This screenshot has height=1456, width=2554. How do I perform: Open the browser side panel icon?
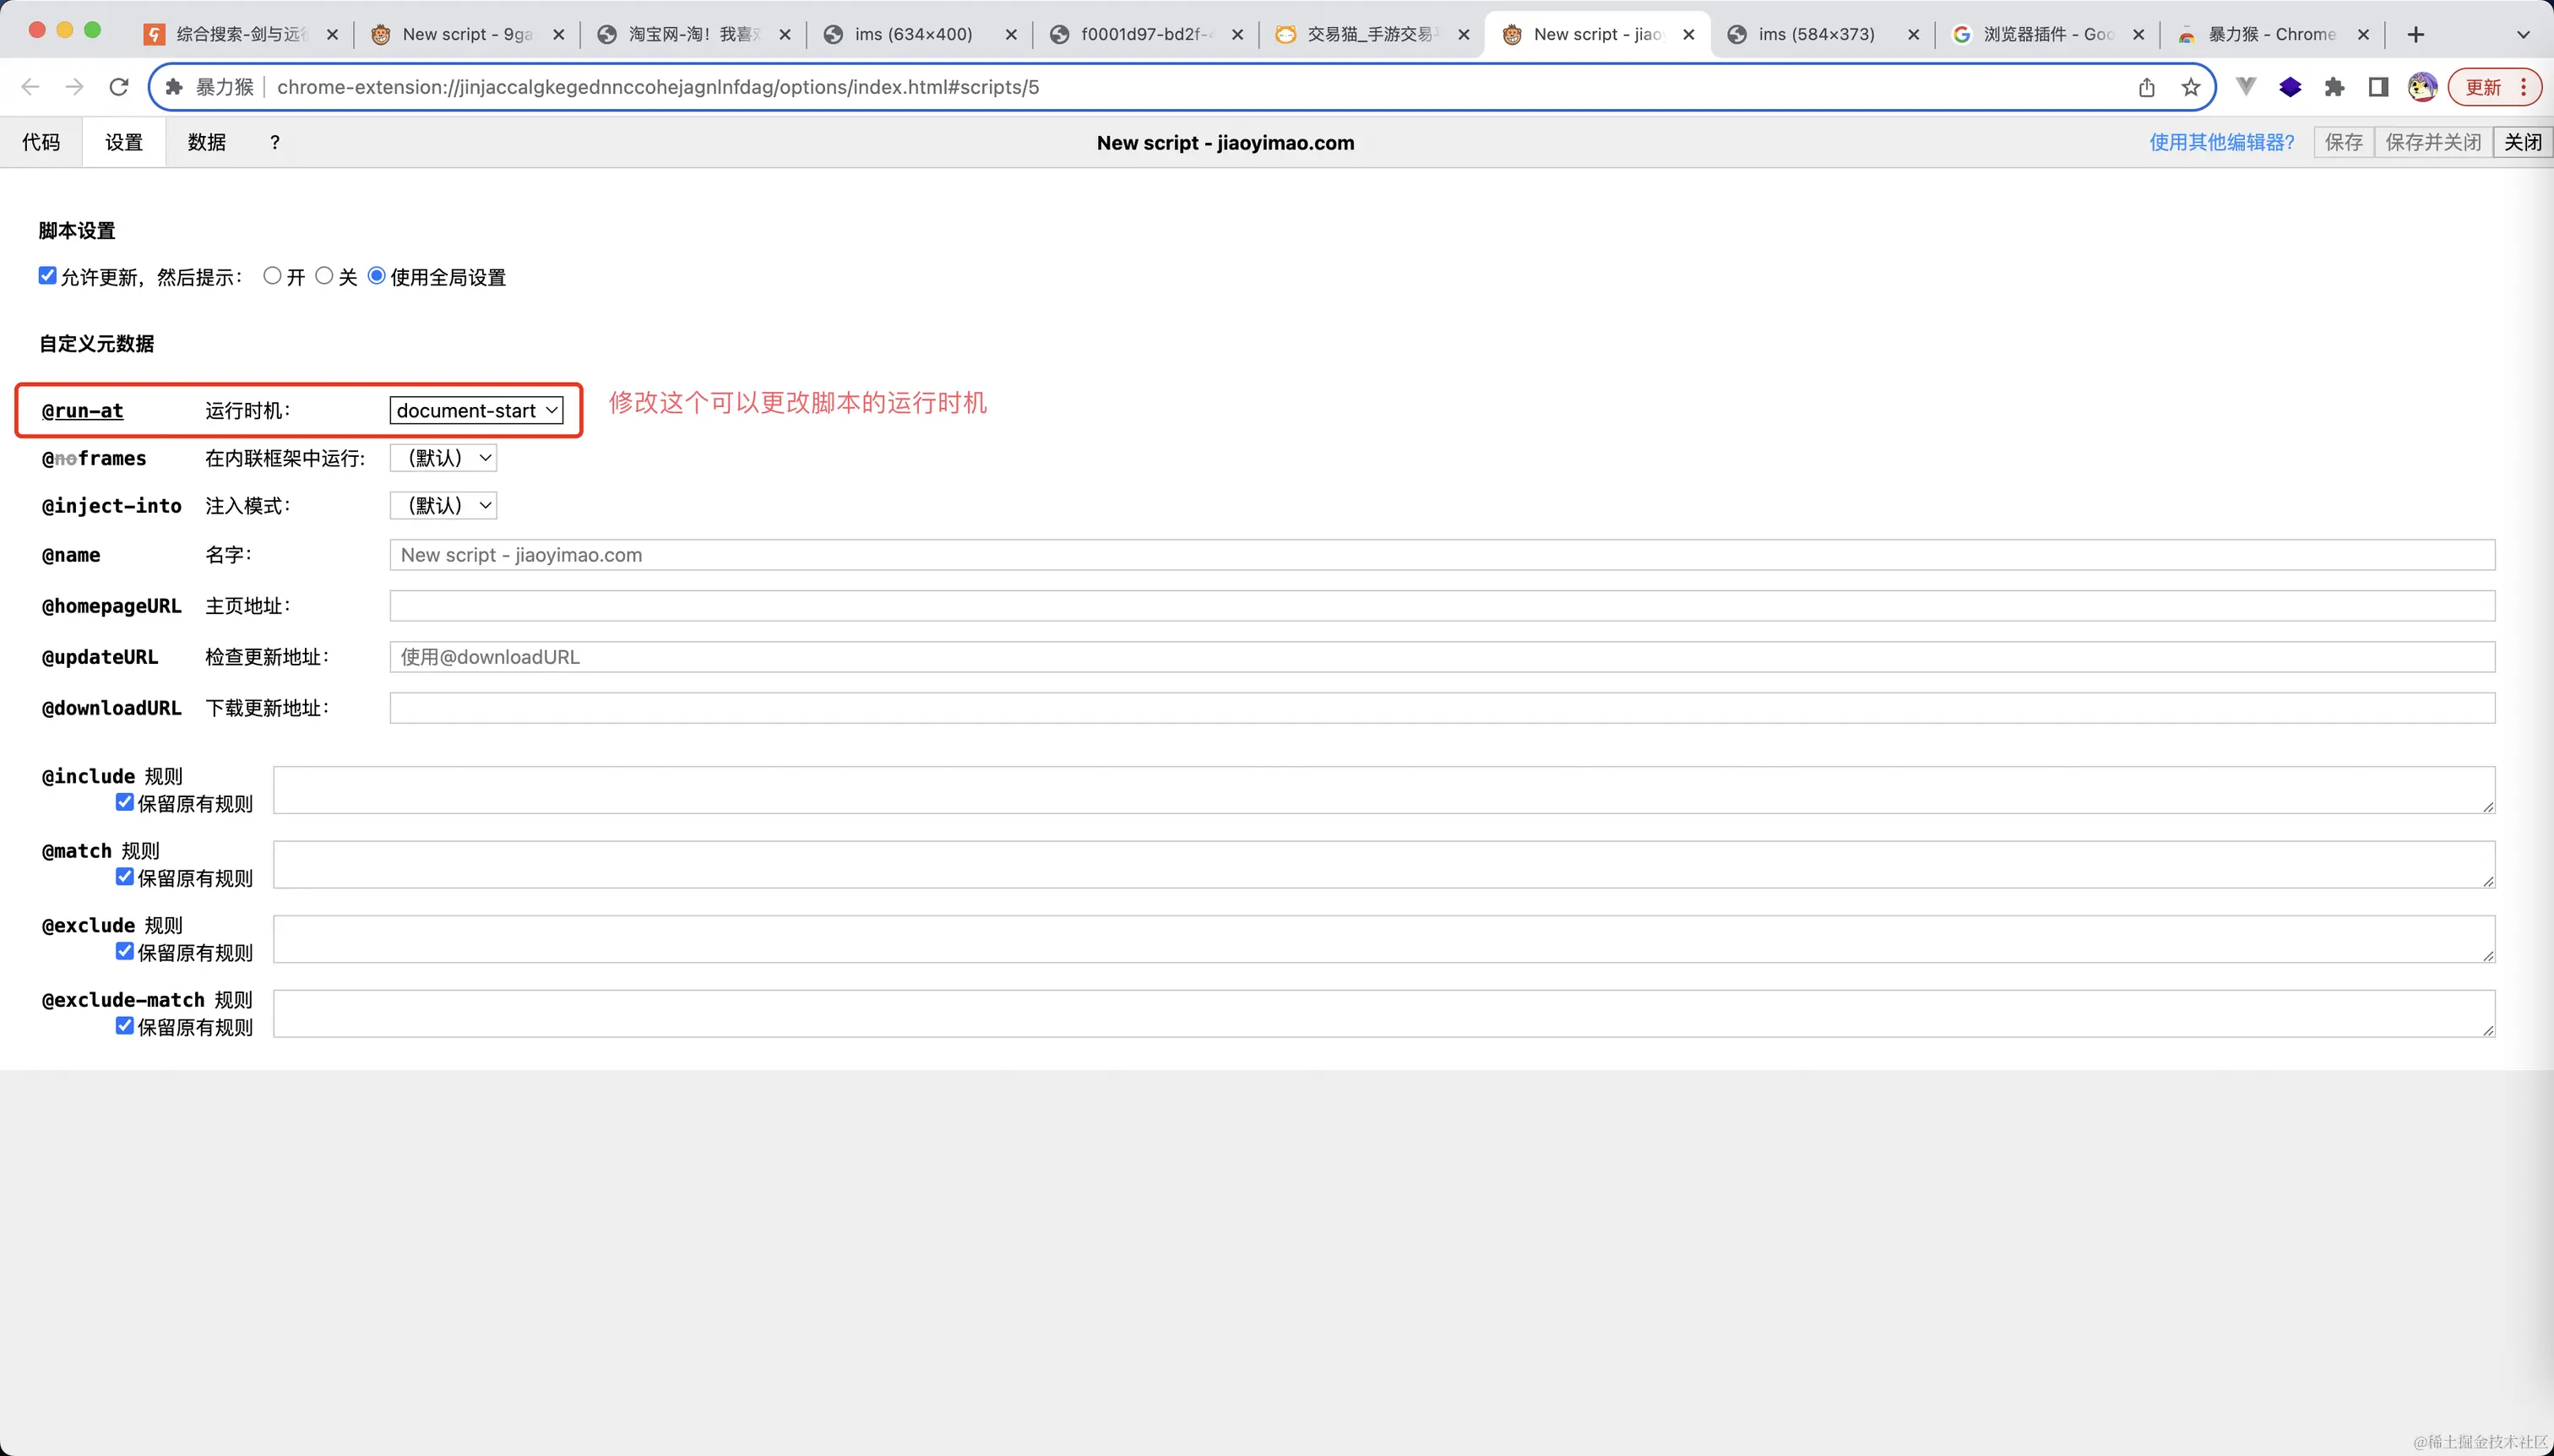pos(2378,87)
